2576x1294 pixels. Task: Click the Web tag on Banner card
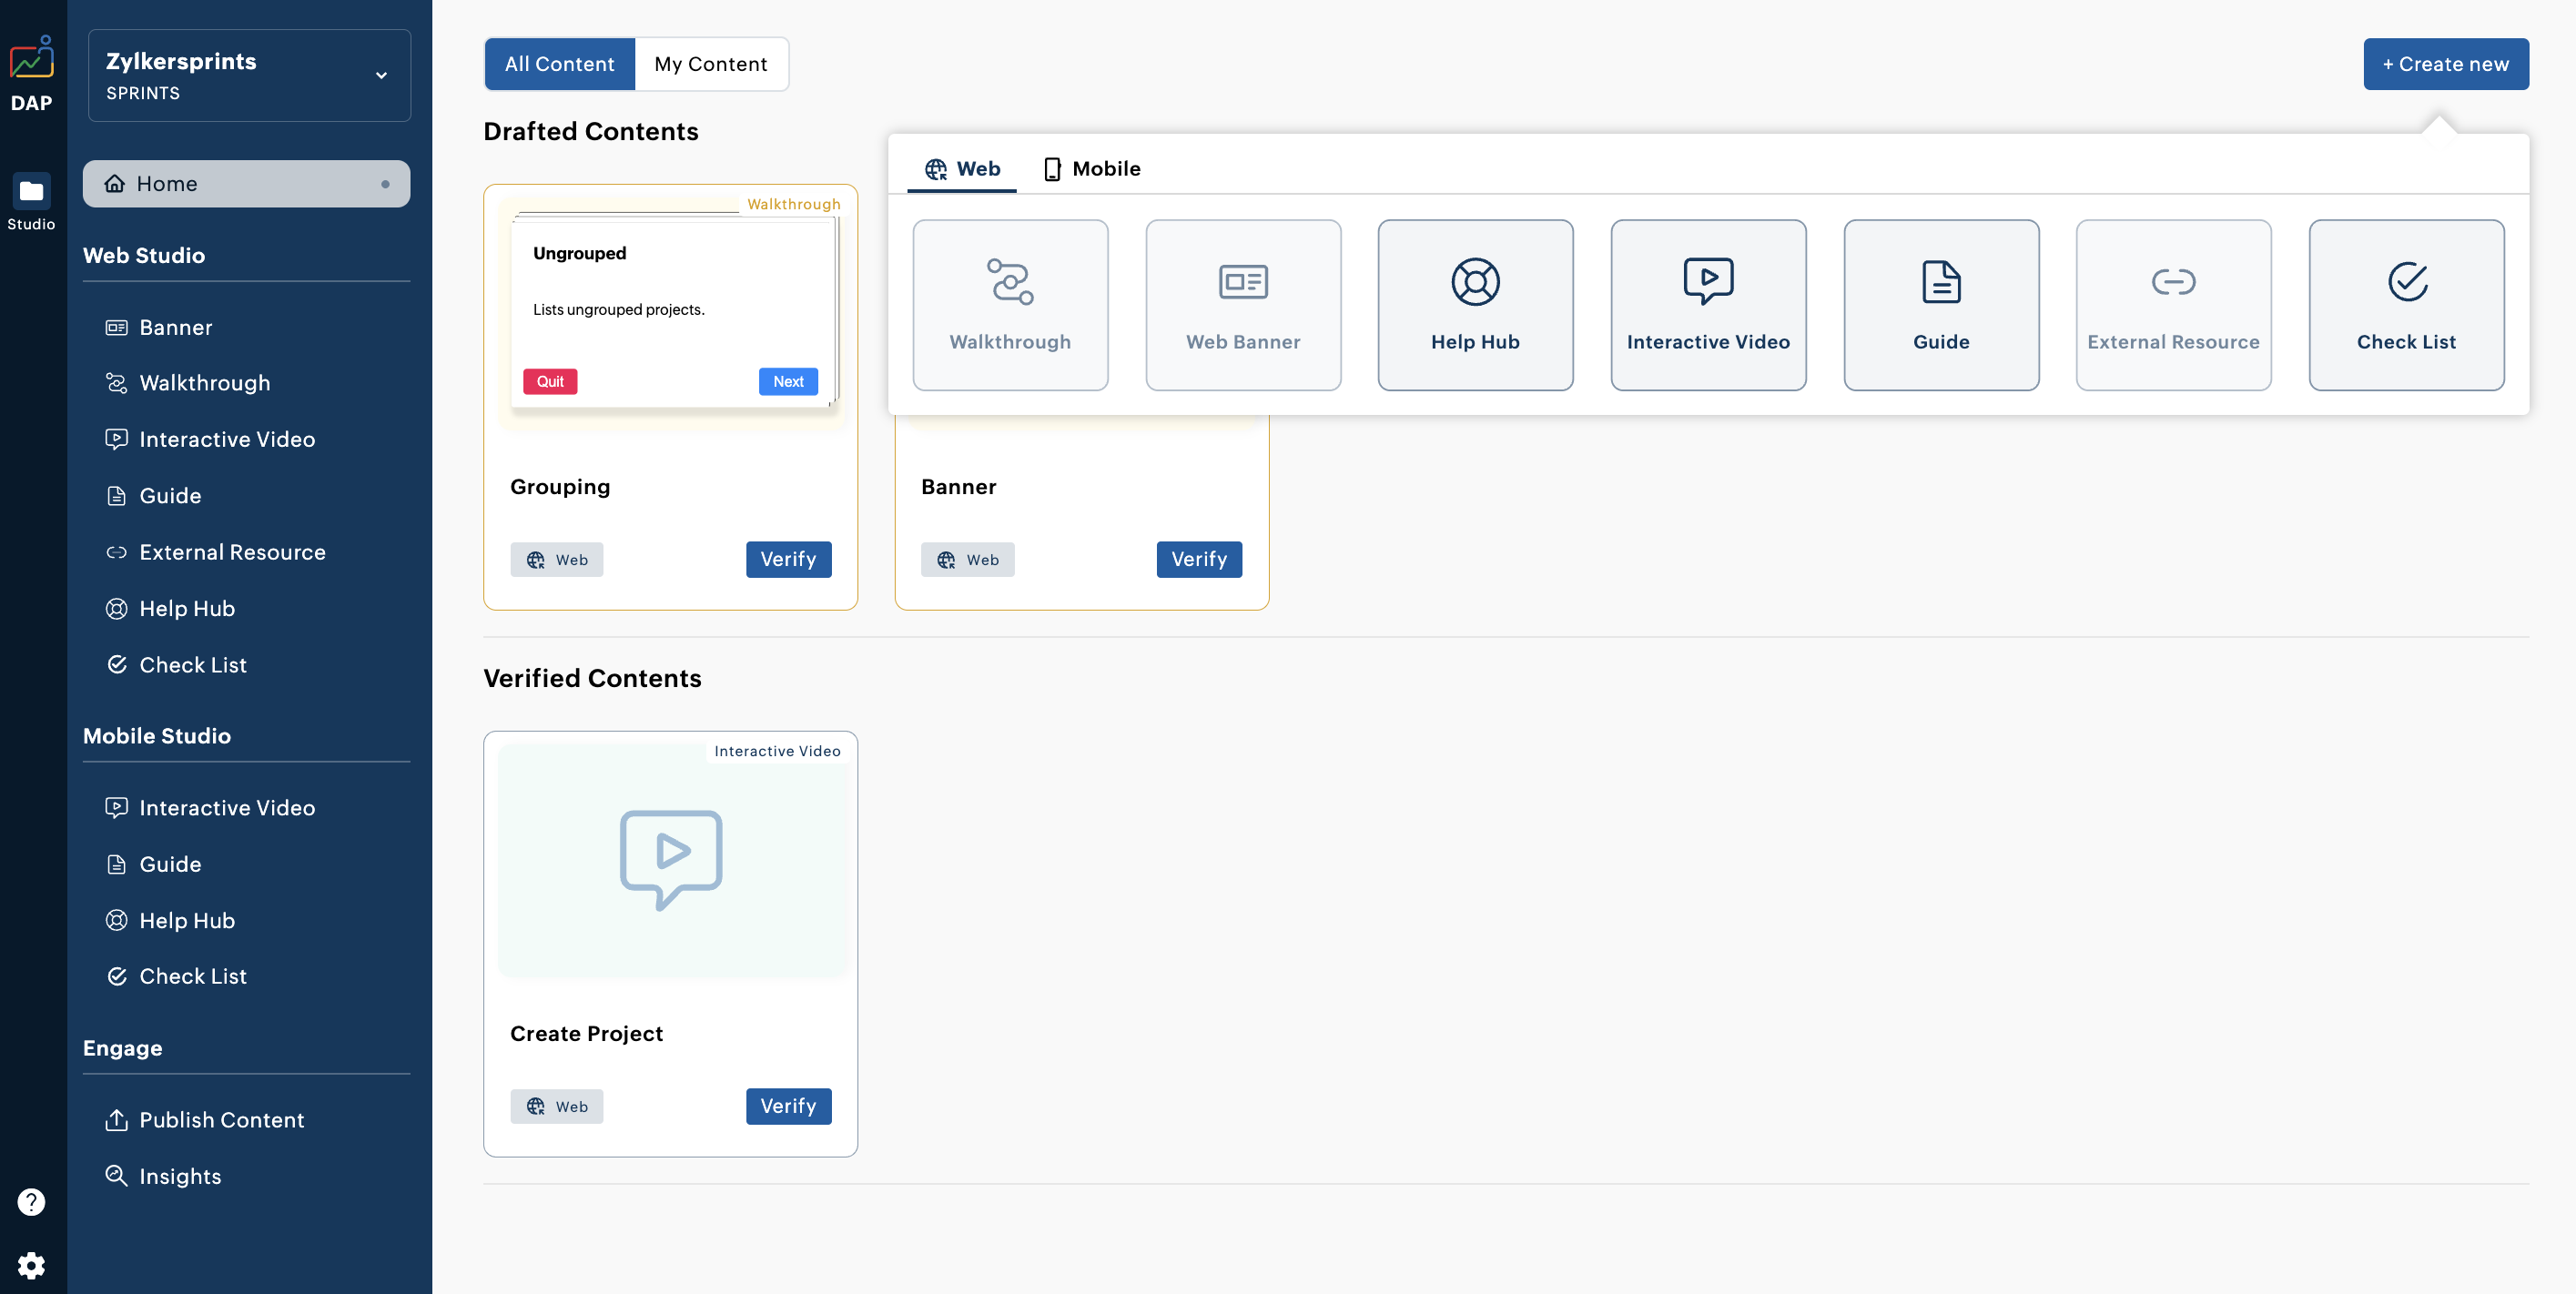967,559
